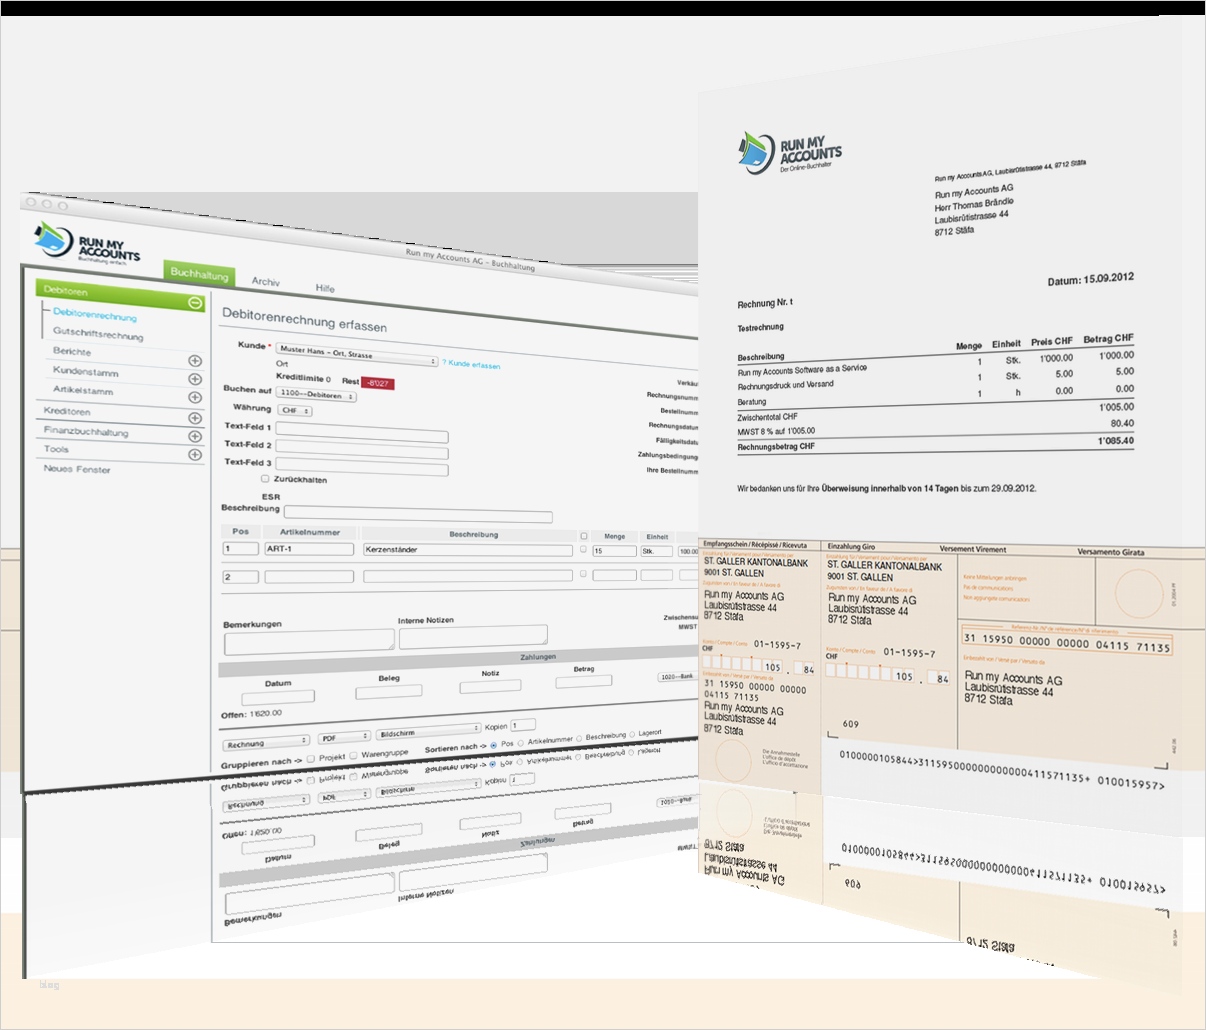
Task: Open the Buchen auf dropdown 1100--Debitoren
Action: click(x=316, y=394)
